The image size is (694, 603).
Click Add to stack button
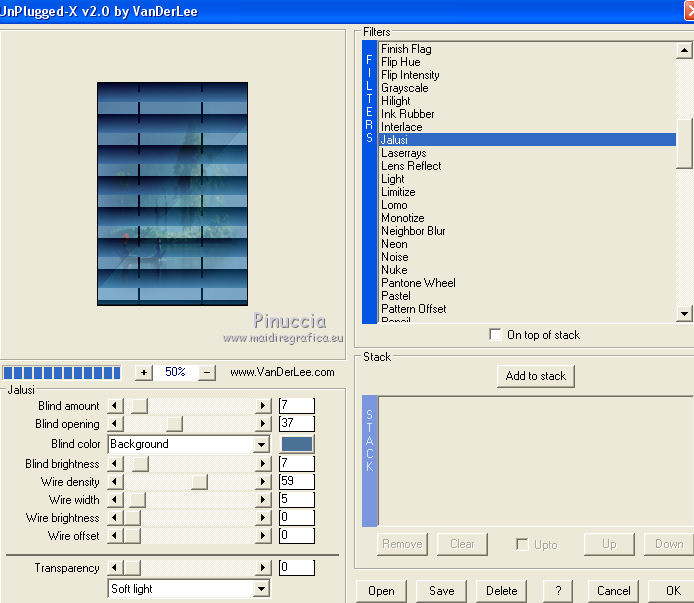tap(536, 376)
